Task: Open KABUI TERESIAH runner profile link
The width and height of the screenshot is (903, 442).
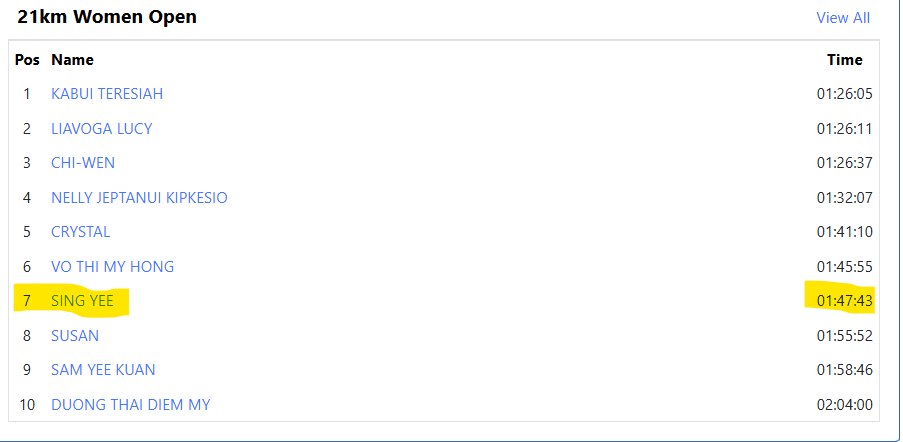Action: coord(107,94)
